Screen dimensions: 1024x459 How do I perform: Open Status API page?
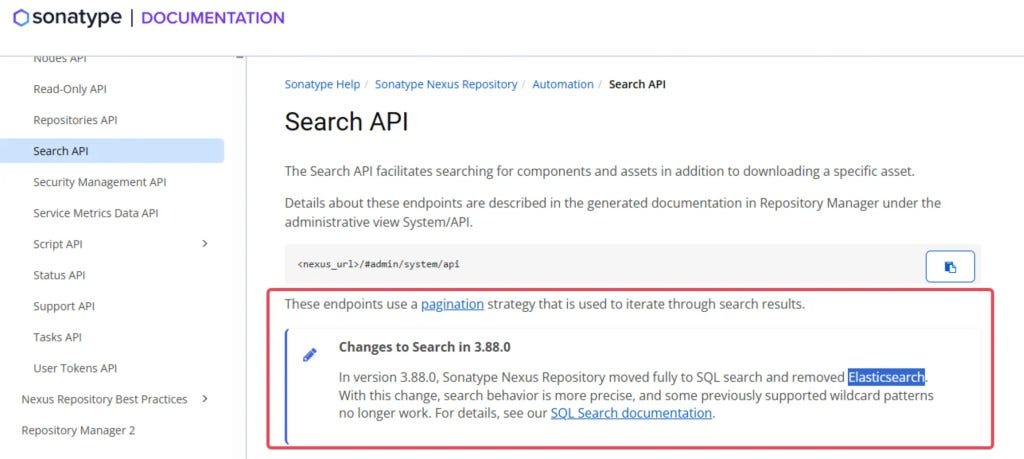(x=59, y=275)
